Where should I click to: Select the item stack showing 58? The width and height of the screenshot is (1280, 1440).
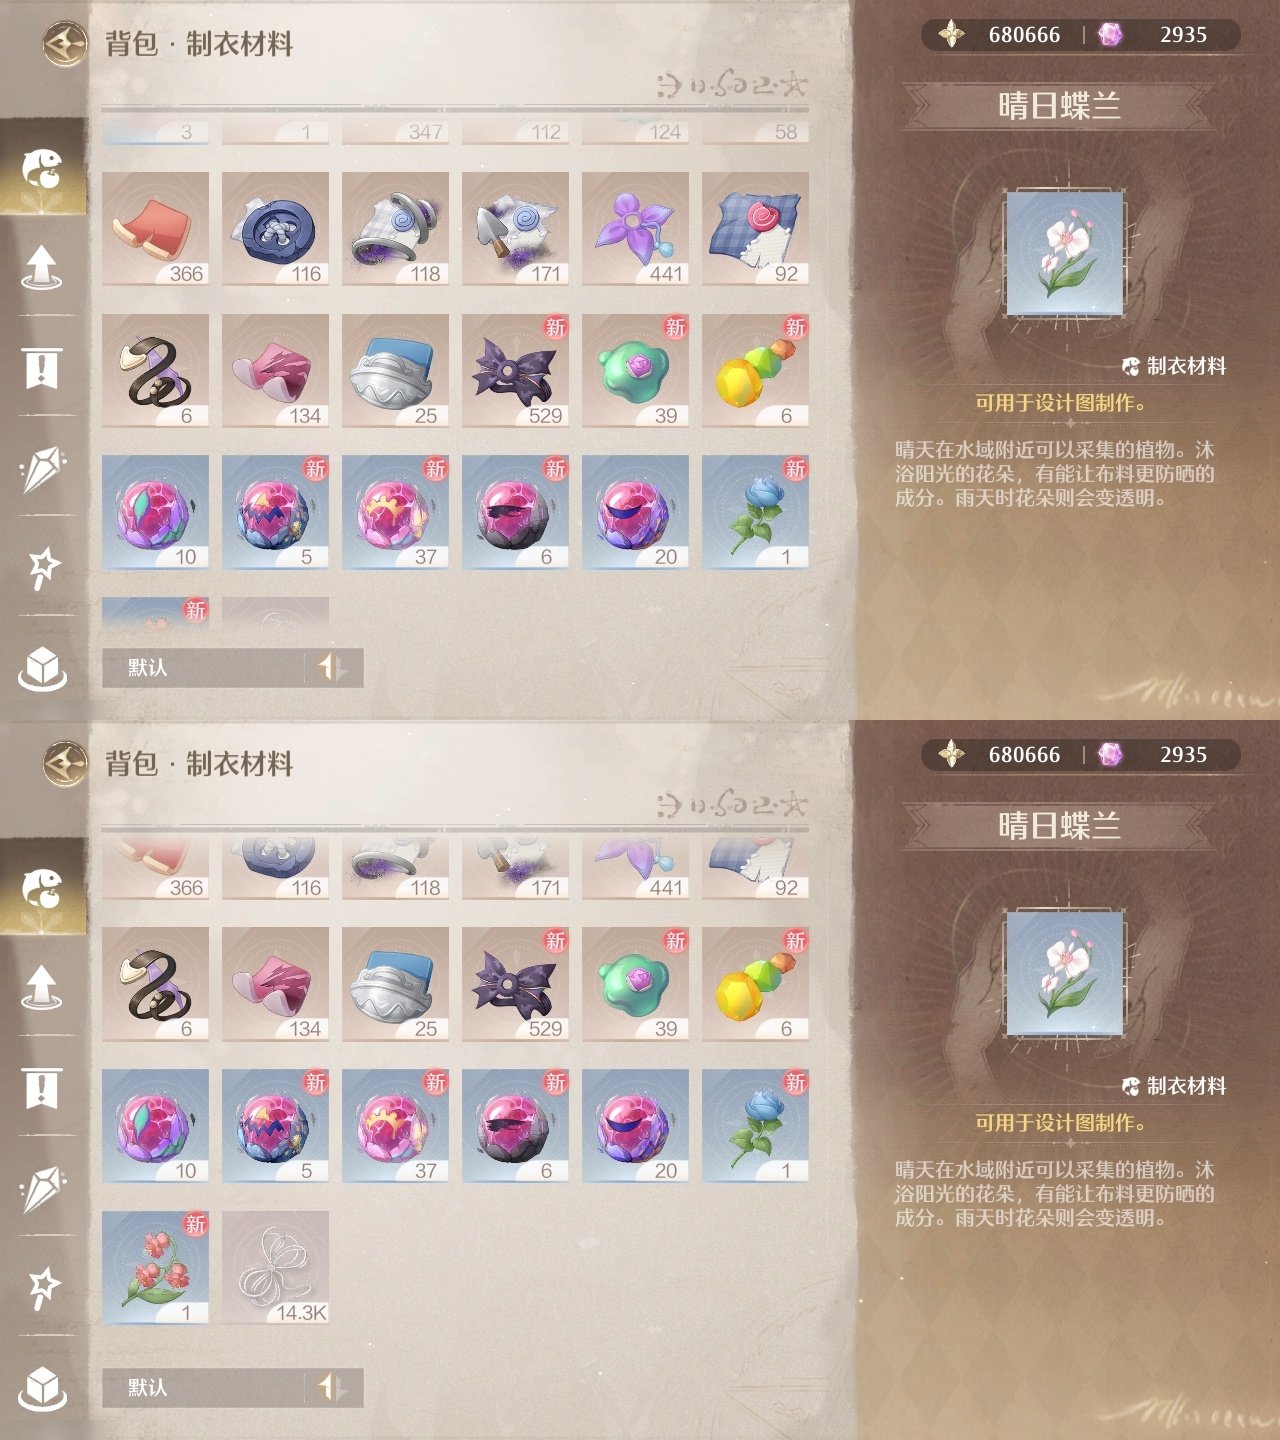pyautogui.click(x=755, y=132)
